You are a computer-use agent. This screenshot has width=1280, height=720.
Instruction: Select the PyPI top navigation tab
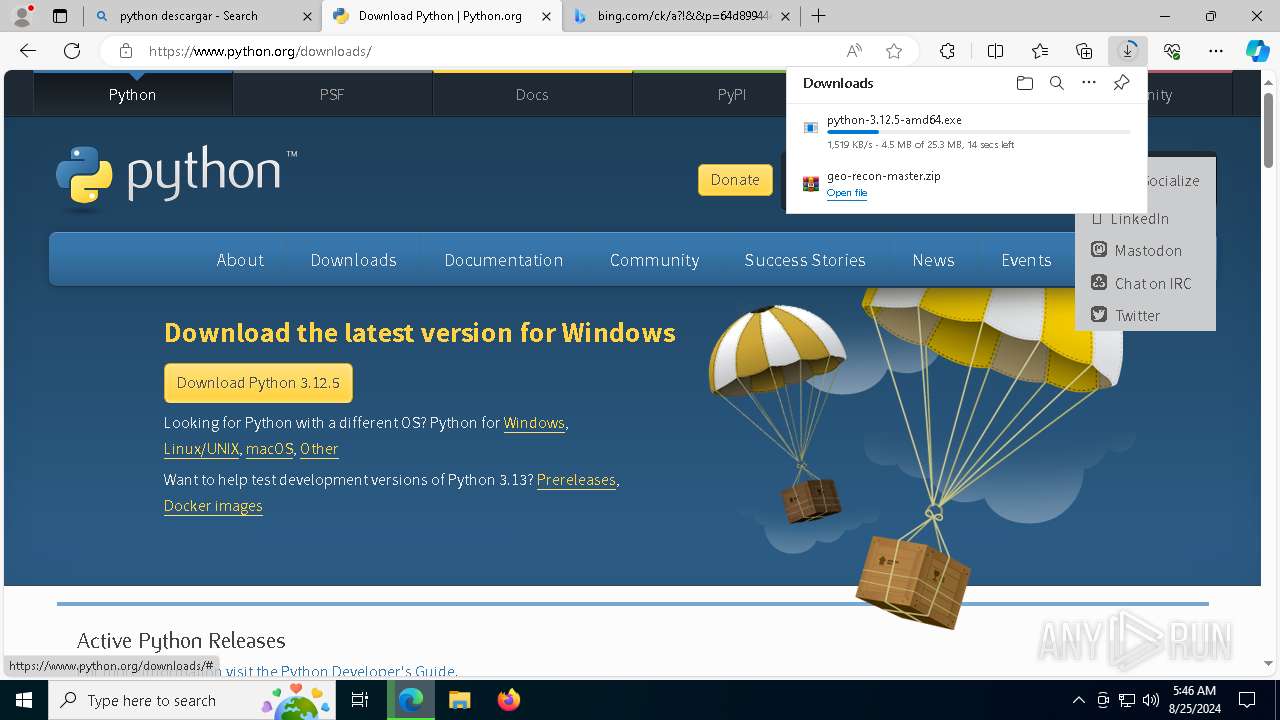tap(732, 94)
